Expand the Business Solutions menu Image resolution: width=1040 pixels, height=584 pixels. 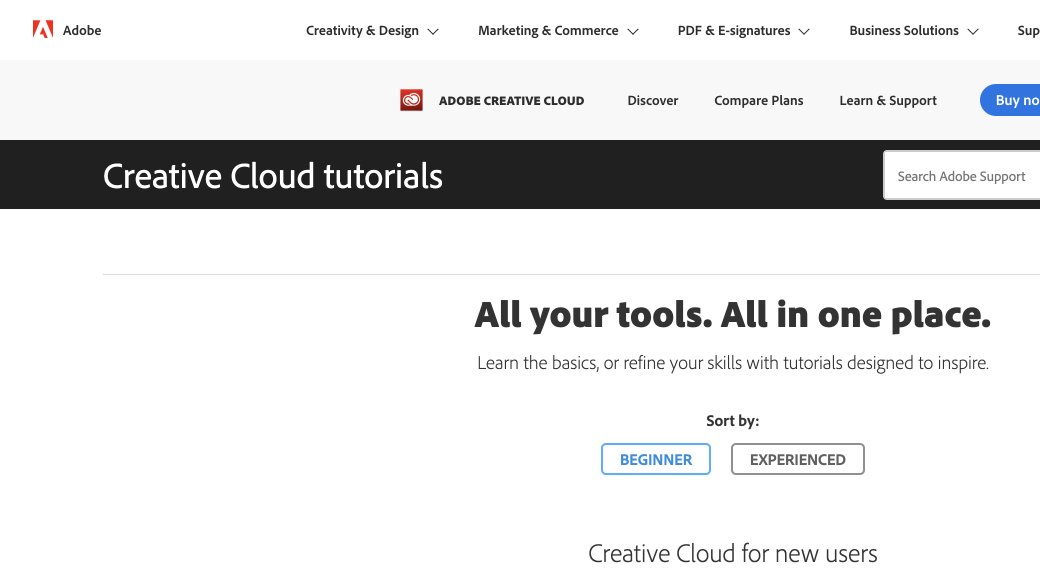coord(913,31)
